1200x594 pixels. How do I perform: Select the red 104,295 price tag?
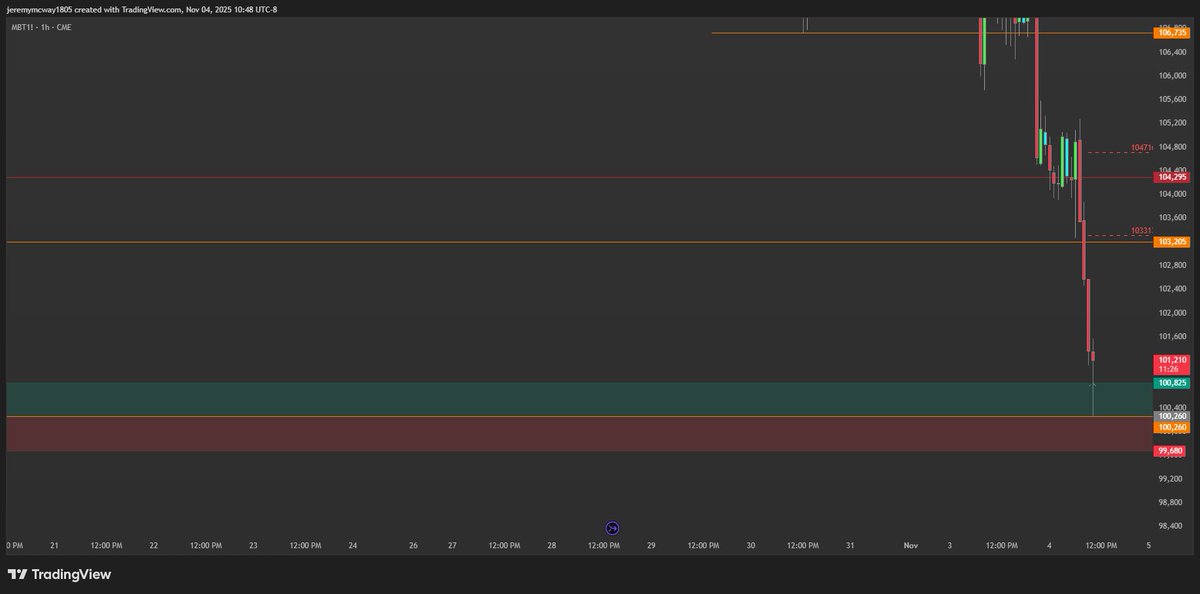pyautogui.click(x=1171, y=177)
